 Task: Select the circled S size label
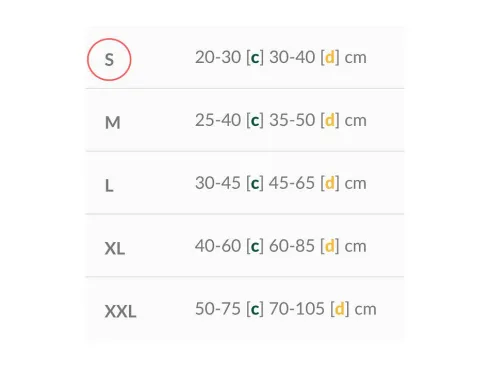coord(109,60)
